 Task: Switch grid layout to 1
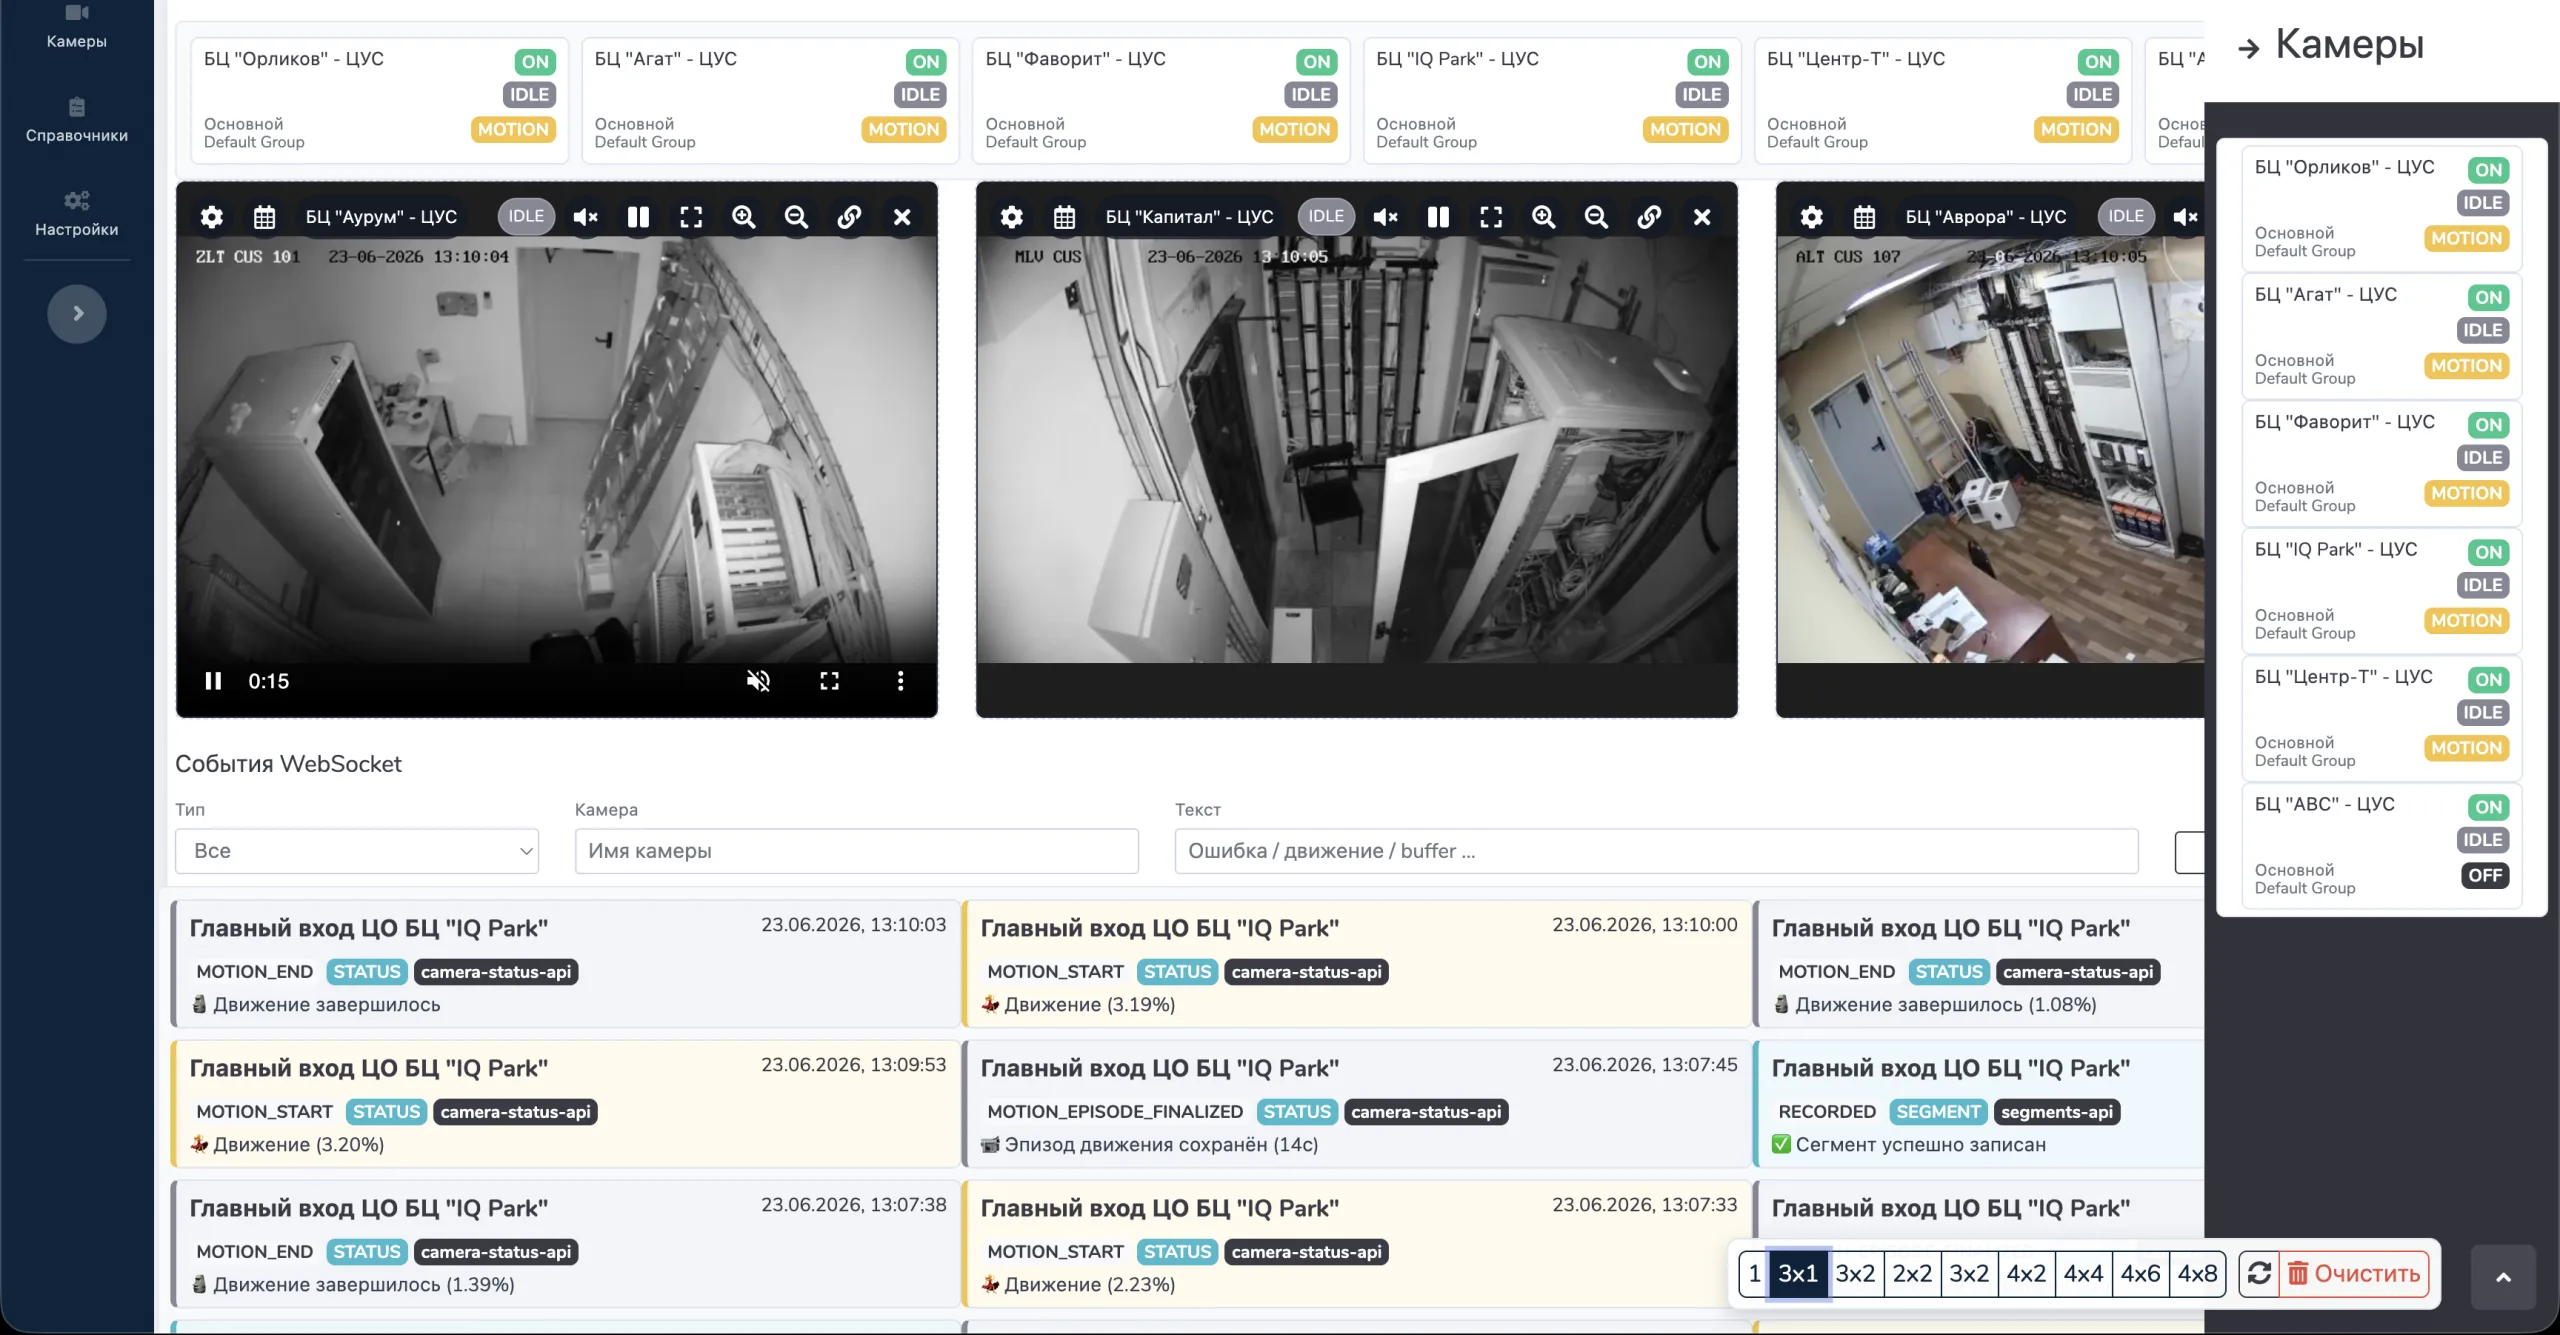pos(1754,1274)
